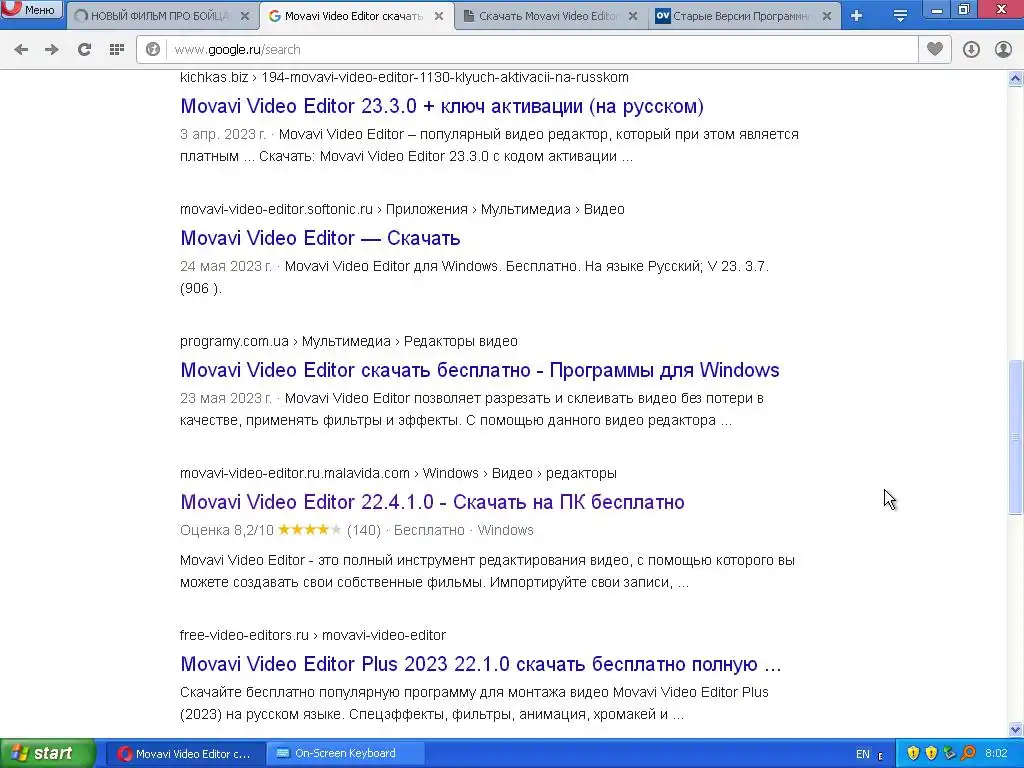Go back to previous page
The image size is (1024, 768).
click(x=21, y=50)
